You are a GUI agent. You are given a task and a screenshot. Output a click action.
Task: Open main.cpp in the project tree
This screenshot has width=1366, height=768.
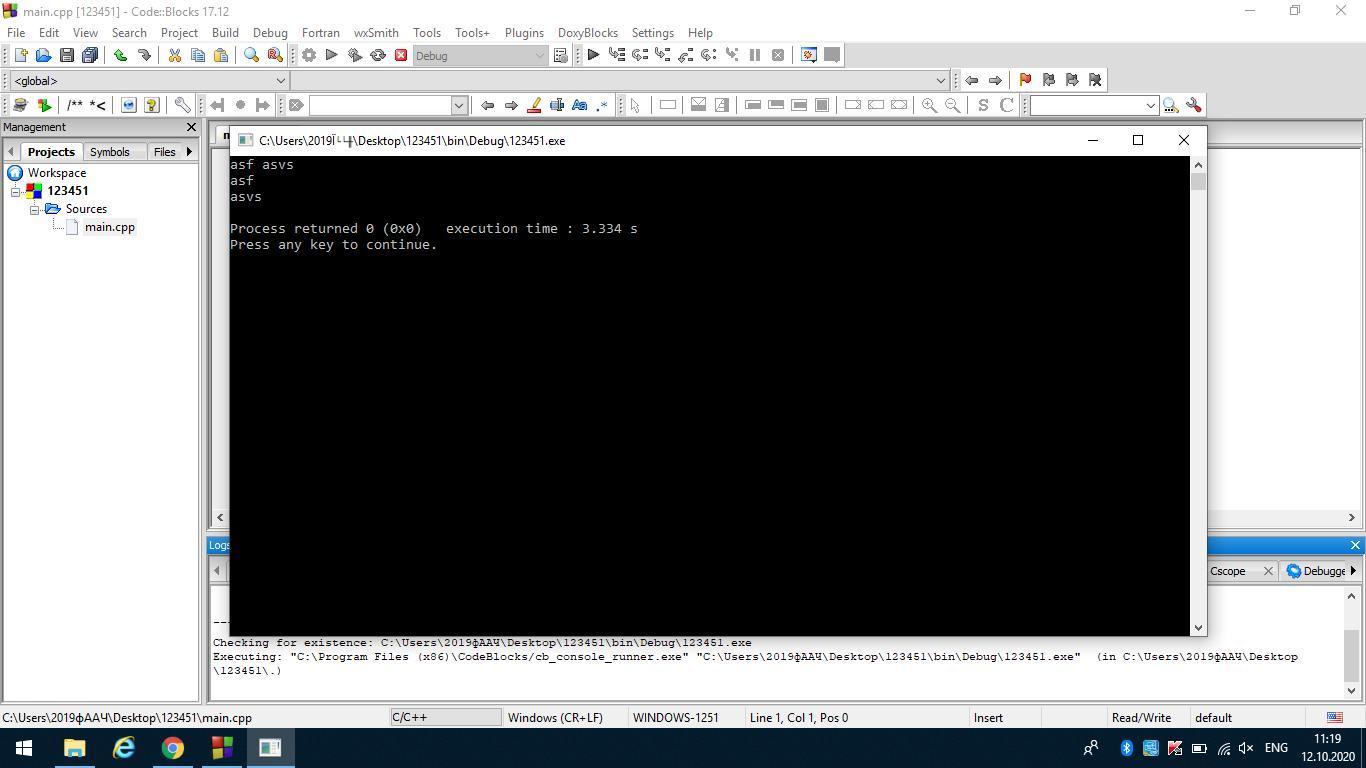[x=109, y=227]
